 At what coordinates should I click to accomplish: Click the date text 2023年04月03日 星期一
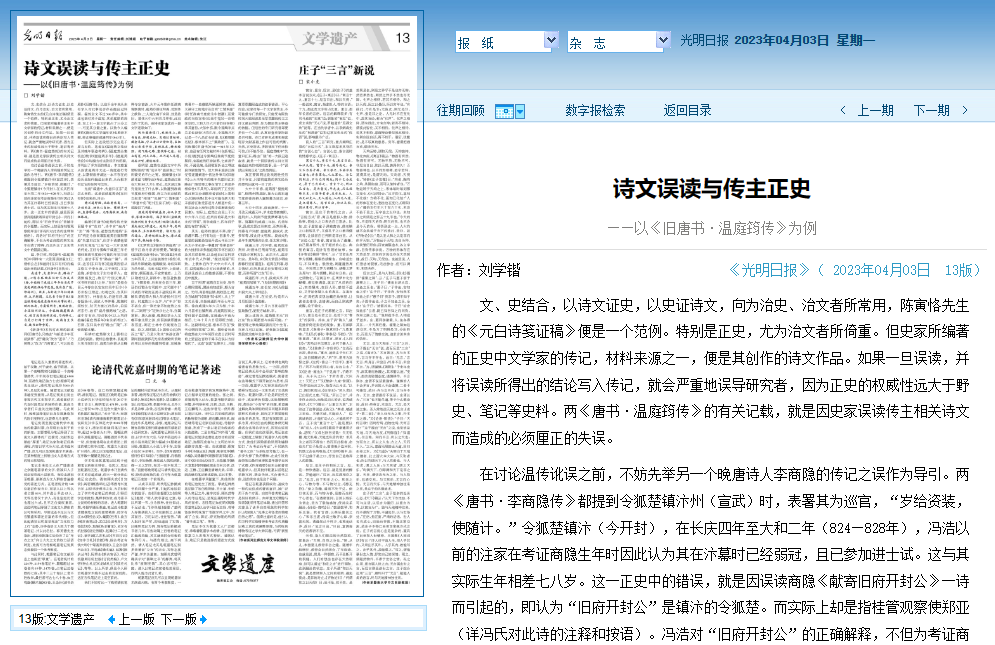coord(805,40)
